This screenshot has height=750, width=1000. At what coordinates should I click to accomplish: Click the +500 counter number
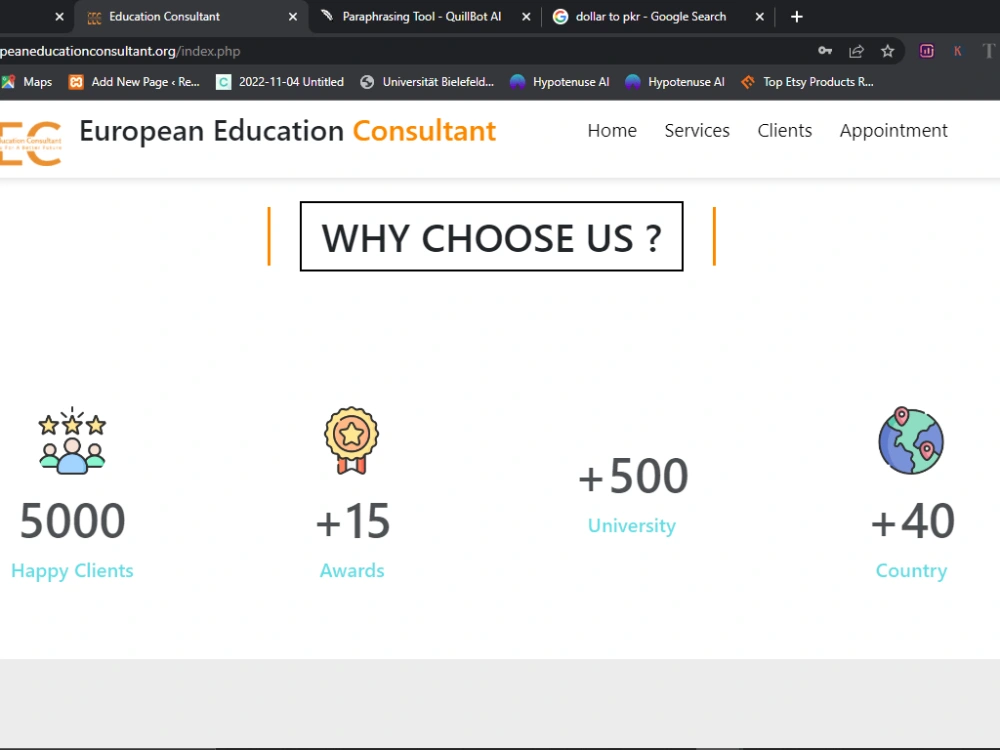633,476
